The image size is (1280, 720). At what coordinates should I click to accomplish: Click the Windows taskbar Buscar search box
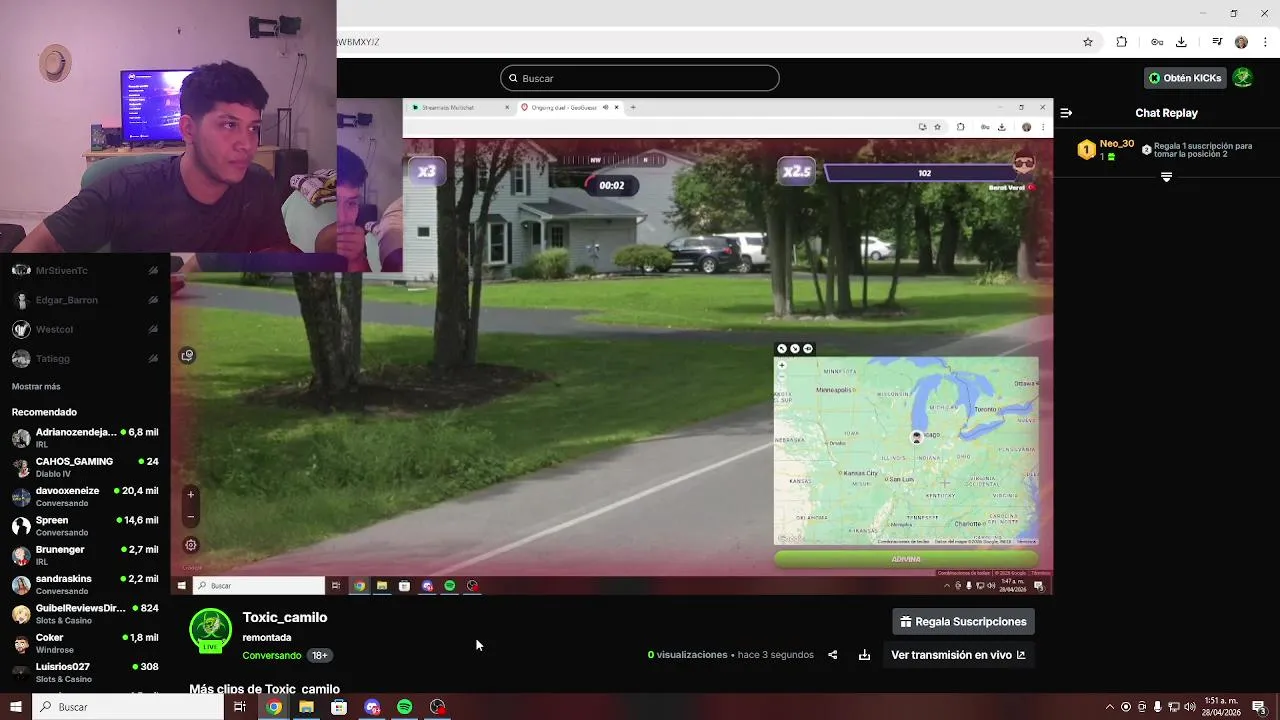point(128,707)
